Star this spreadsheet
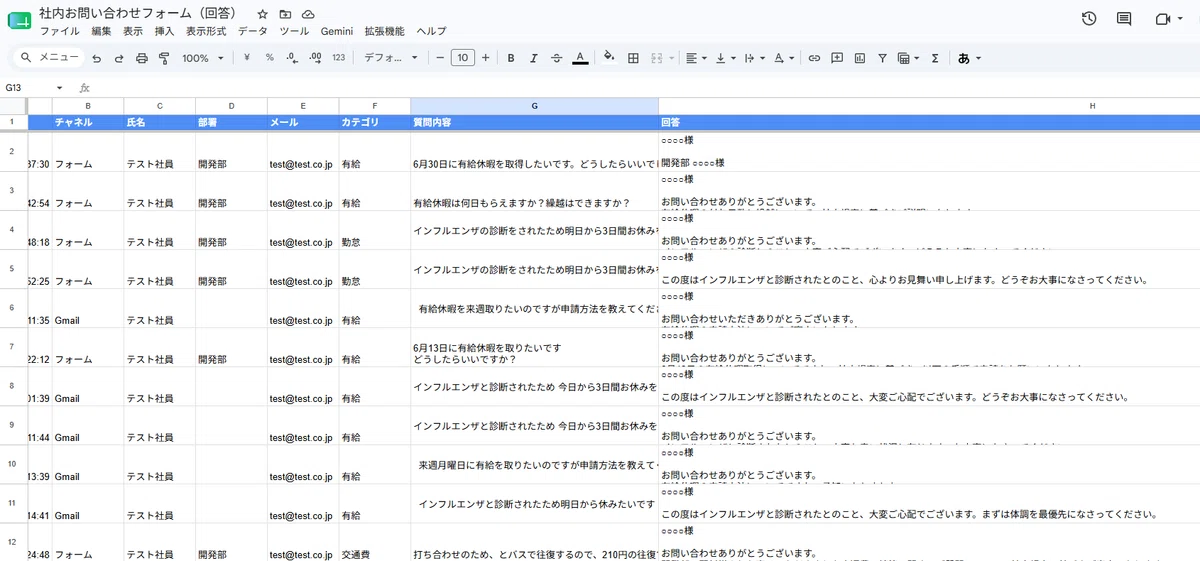This screenshot has width=1200, height=561. click(x=262, y=15)
